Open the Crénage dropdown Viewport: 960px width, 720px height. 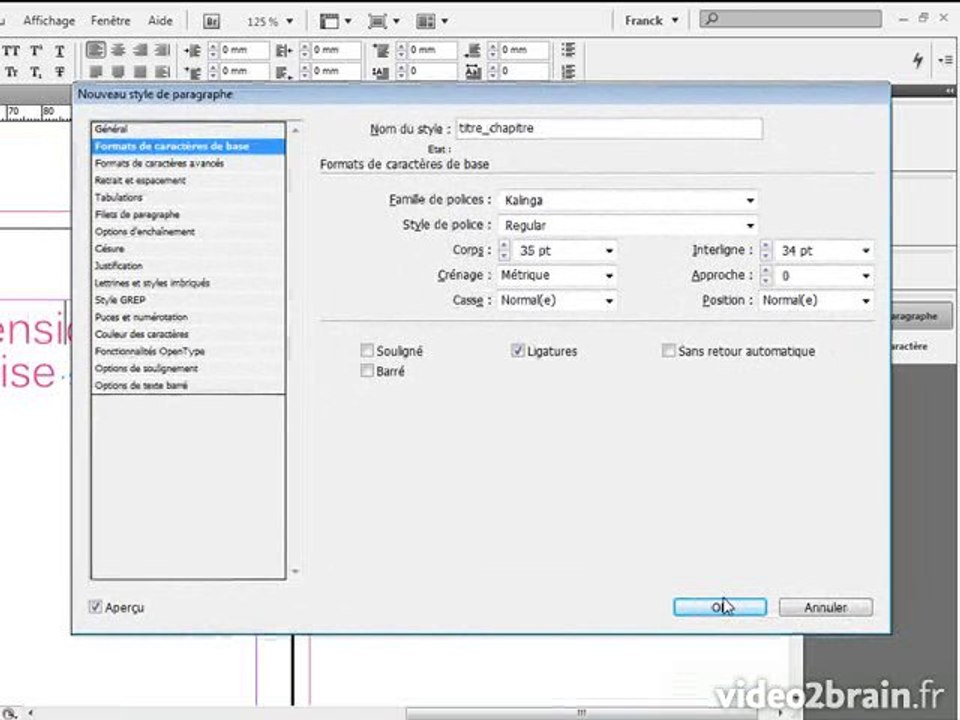click(x=557, y=276)
